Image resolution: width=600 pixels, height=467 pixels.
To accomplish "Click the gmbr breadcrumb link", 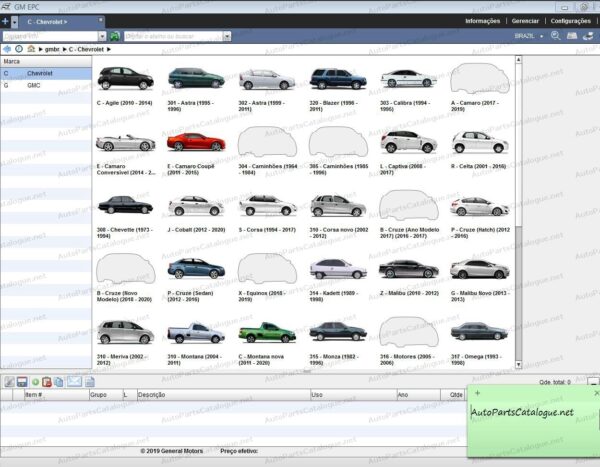I will [52, 49].
